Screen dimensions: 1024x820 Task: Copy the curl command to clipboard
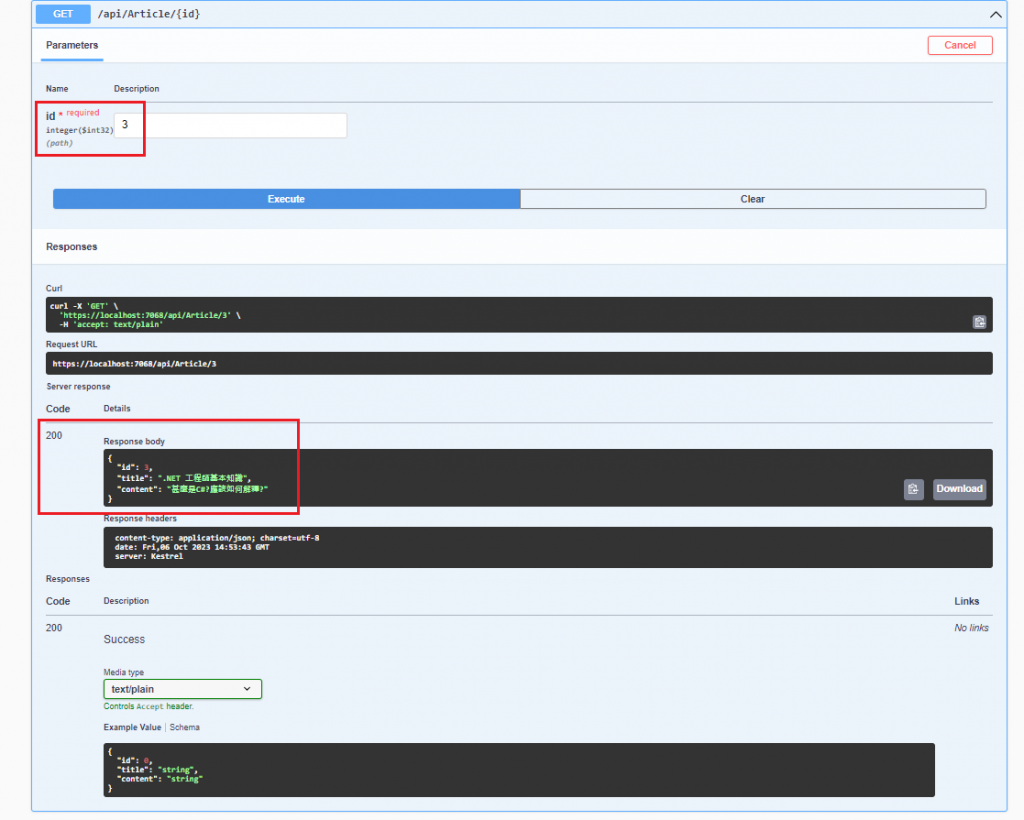click(x=979, y=322)
